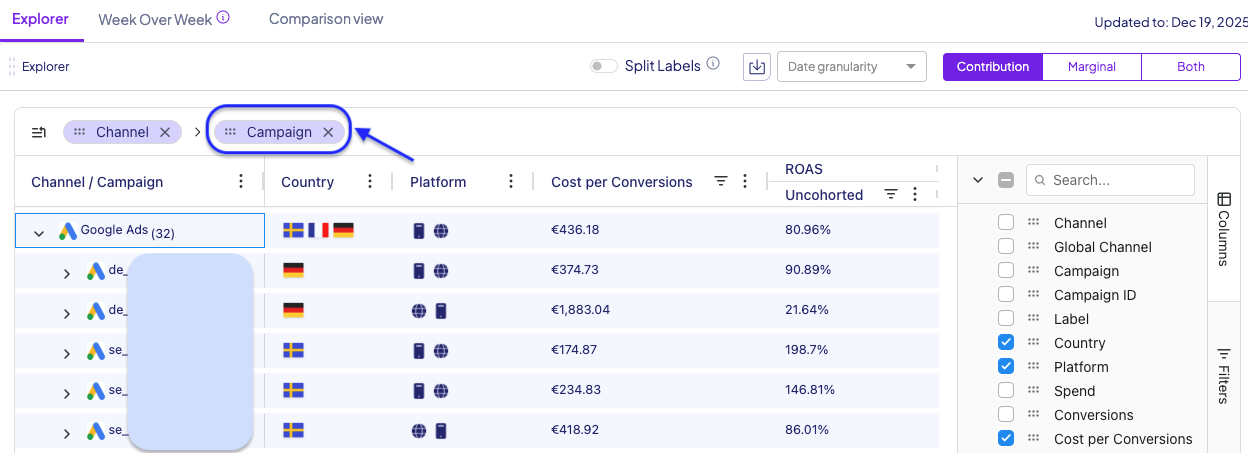Open the Platform column three-dot menu

(511, 181)
